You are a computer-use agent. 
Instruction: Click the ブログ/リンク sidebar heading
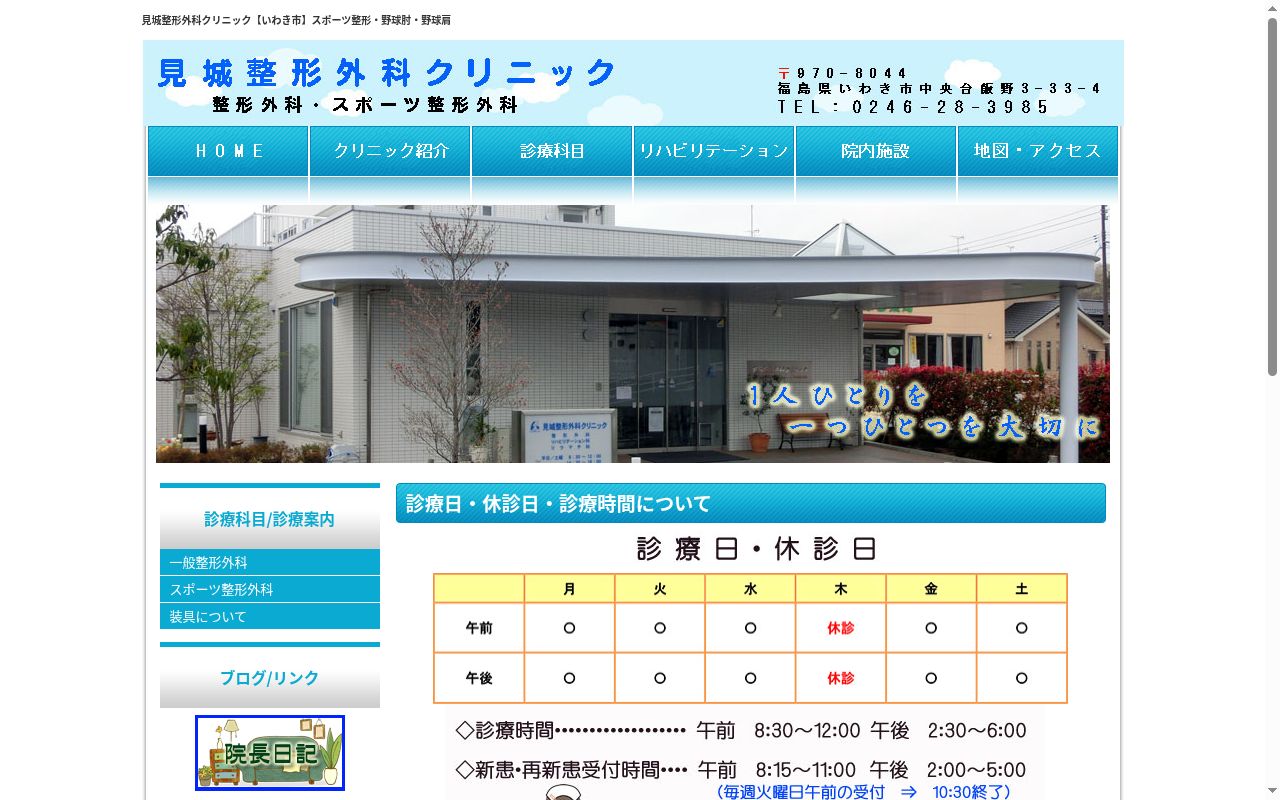point(270,677)
